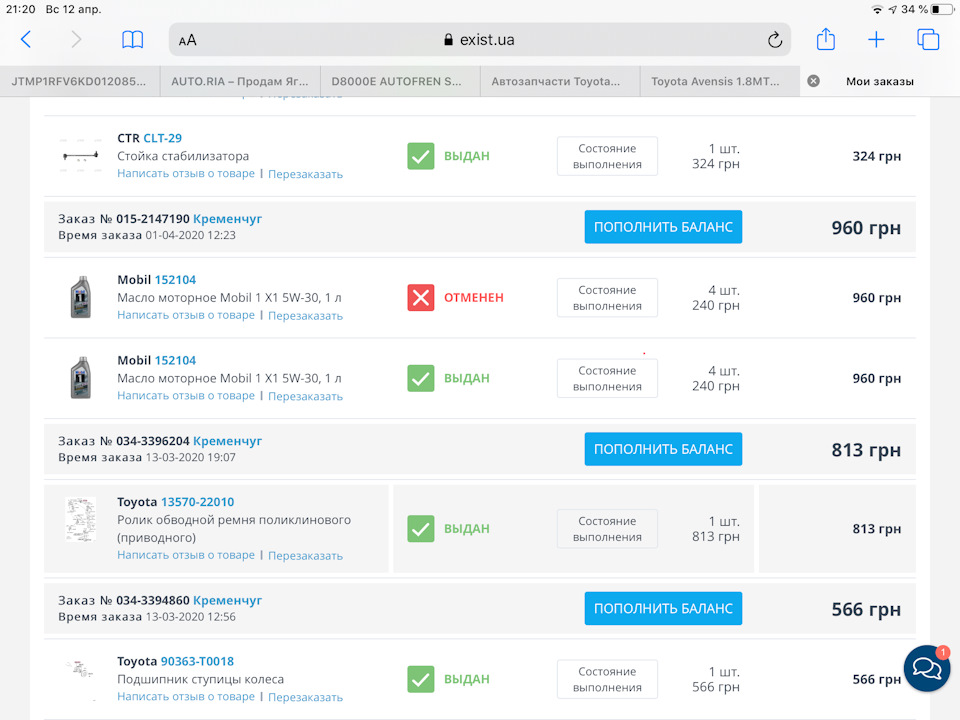Click green checkmark for Toyota 13570-22010

click(421, 529)
